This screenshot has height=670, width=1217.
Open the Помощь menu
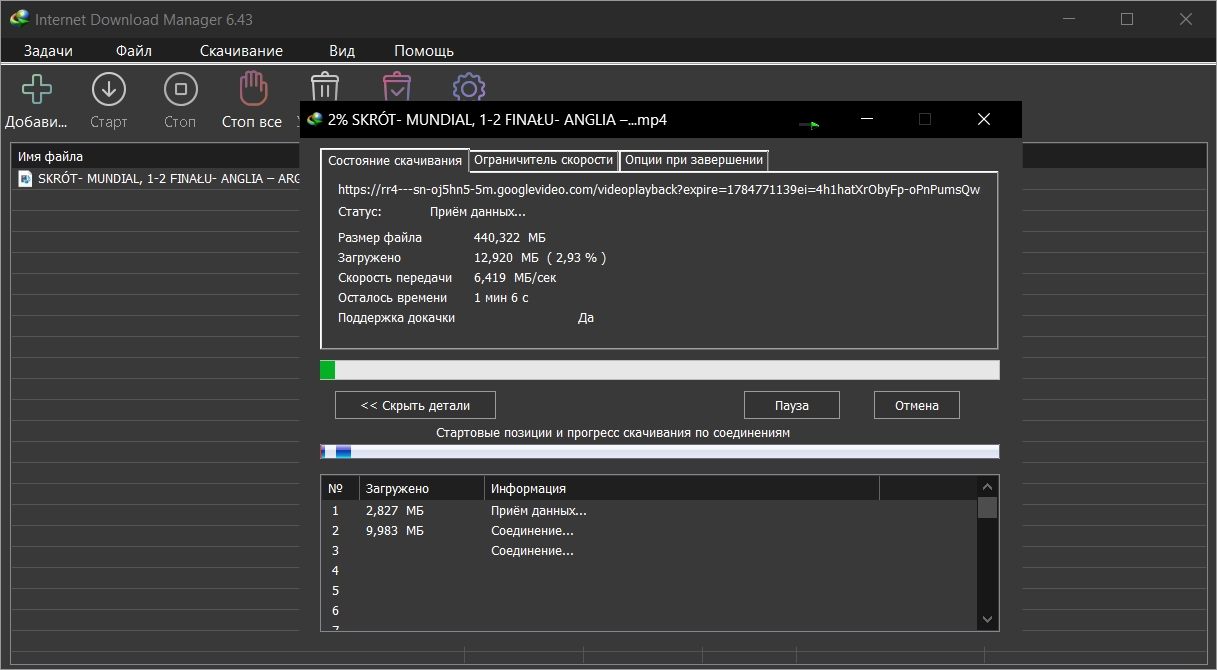pos(424,50)
